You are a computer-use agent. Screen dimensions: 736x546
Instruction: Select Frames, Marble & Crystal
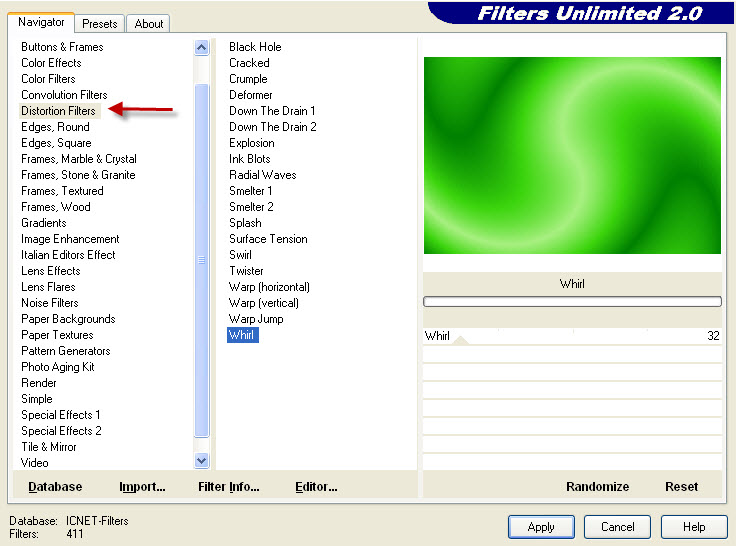[79, 159]
